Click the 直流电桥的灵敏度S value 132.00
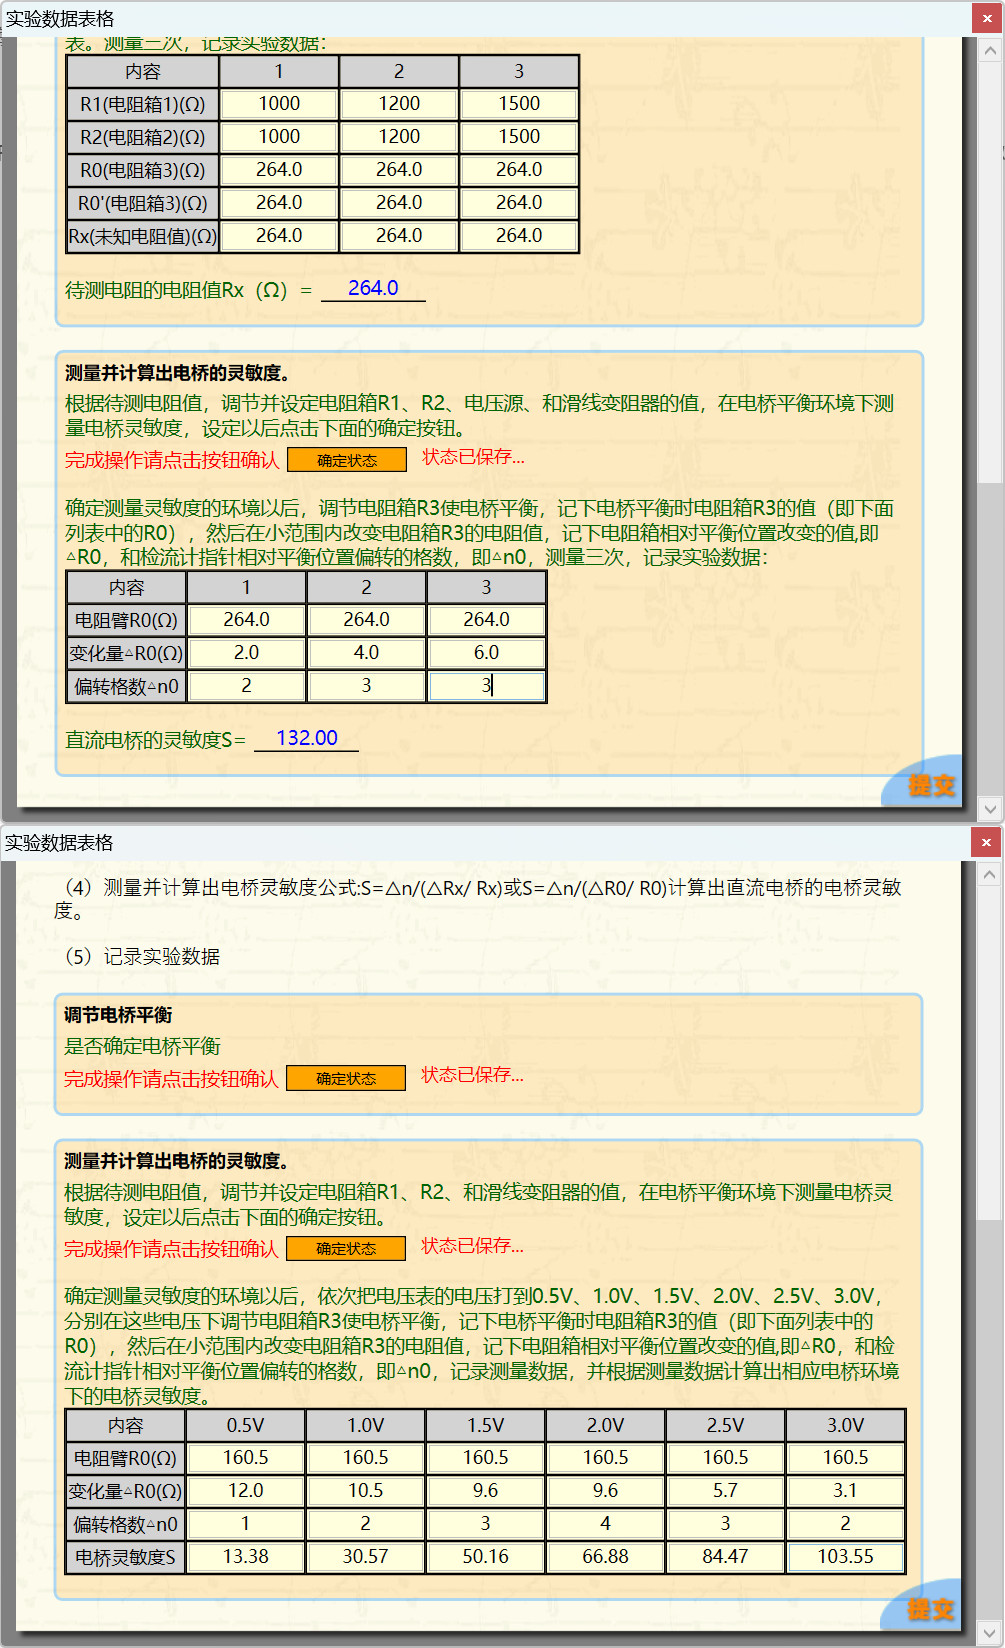Image resolution: width=1005 pixels, height=1648 pixels. pos(306,739)
